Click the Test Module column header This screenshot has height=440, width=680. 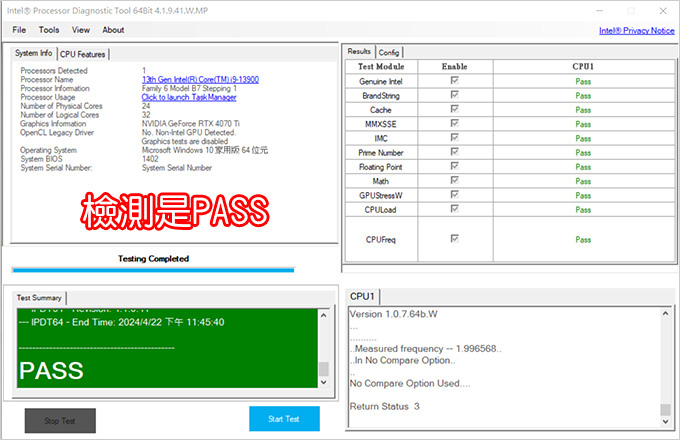pyautogui.click(x=381, y=67)
